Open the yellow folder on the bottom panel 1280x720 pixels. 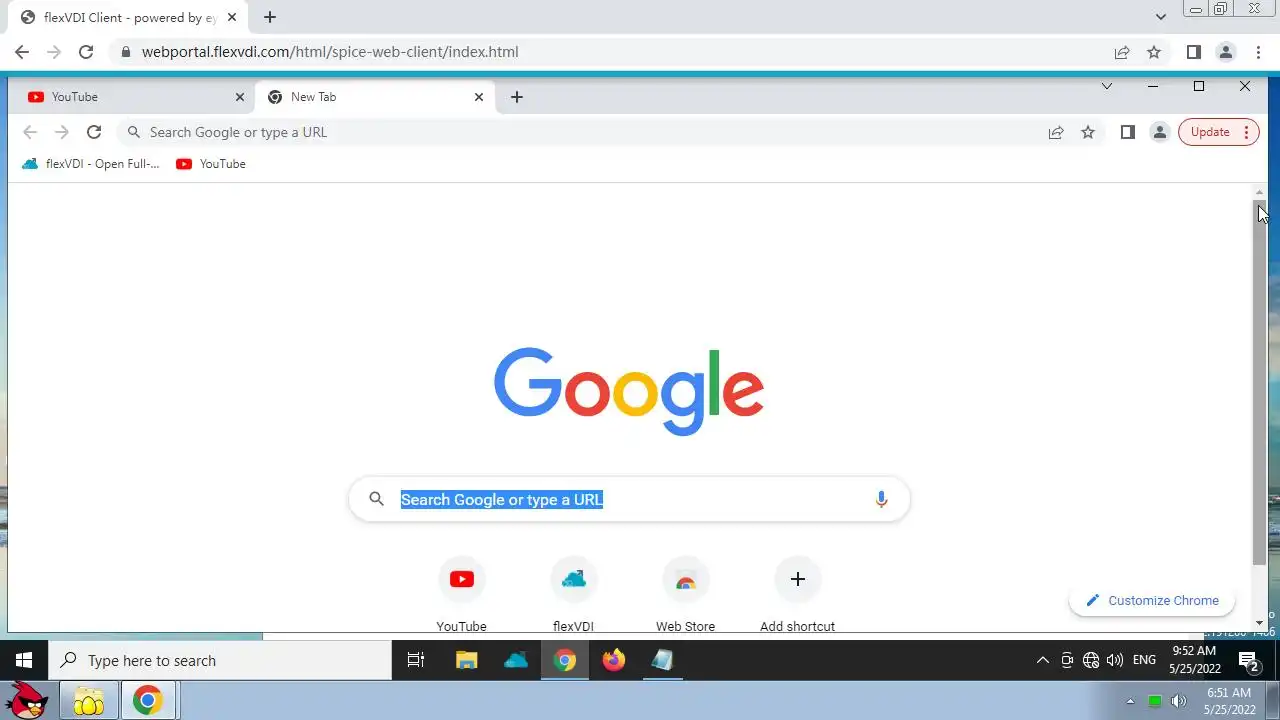pos(89,701)
